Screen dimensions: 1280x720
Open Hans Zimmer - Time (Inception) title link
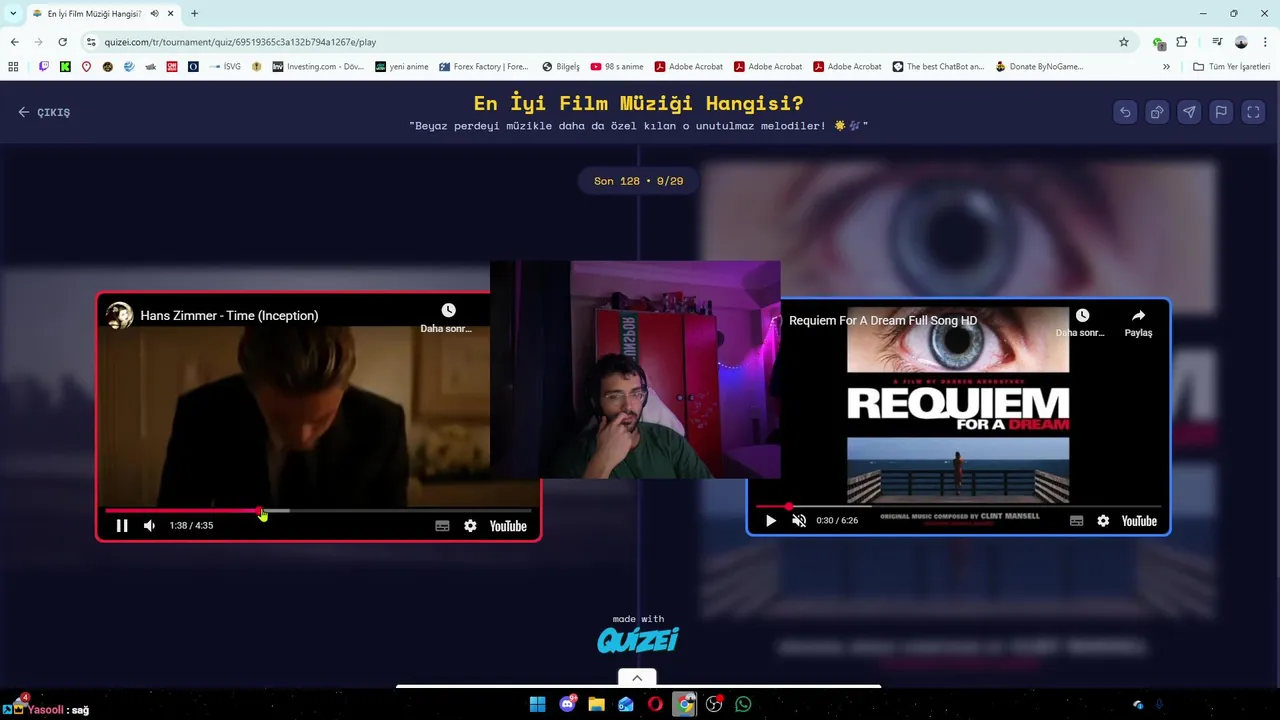pyautogui.click(x=229, y=315)
